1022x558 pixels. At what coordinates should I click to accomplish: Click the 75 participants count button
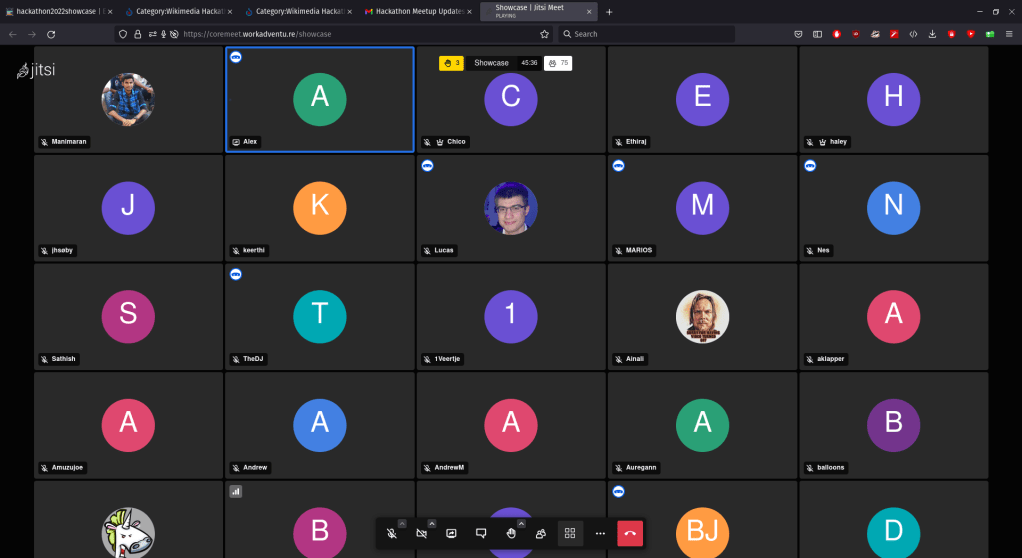click(x=558, y=63)
